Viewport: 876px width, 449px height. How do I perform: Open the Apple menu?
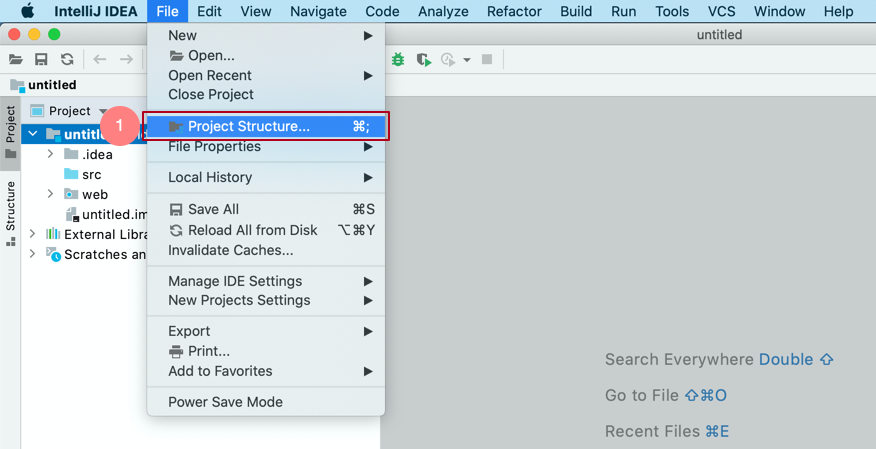tap(27, 11)
